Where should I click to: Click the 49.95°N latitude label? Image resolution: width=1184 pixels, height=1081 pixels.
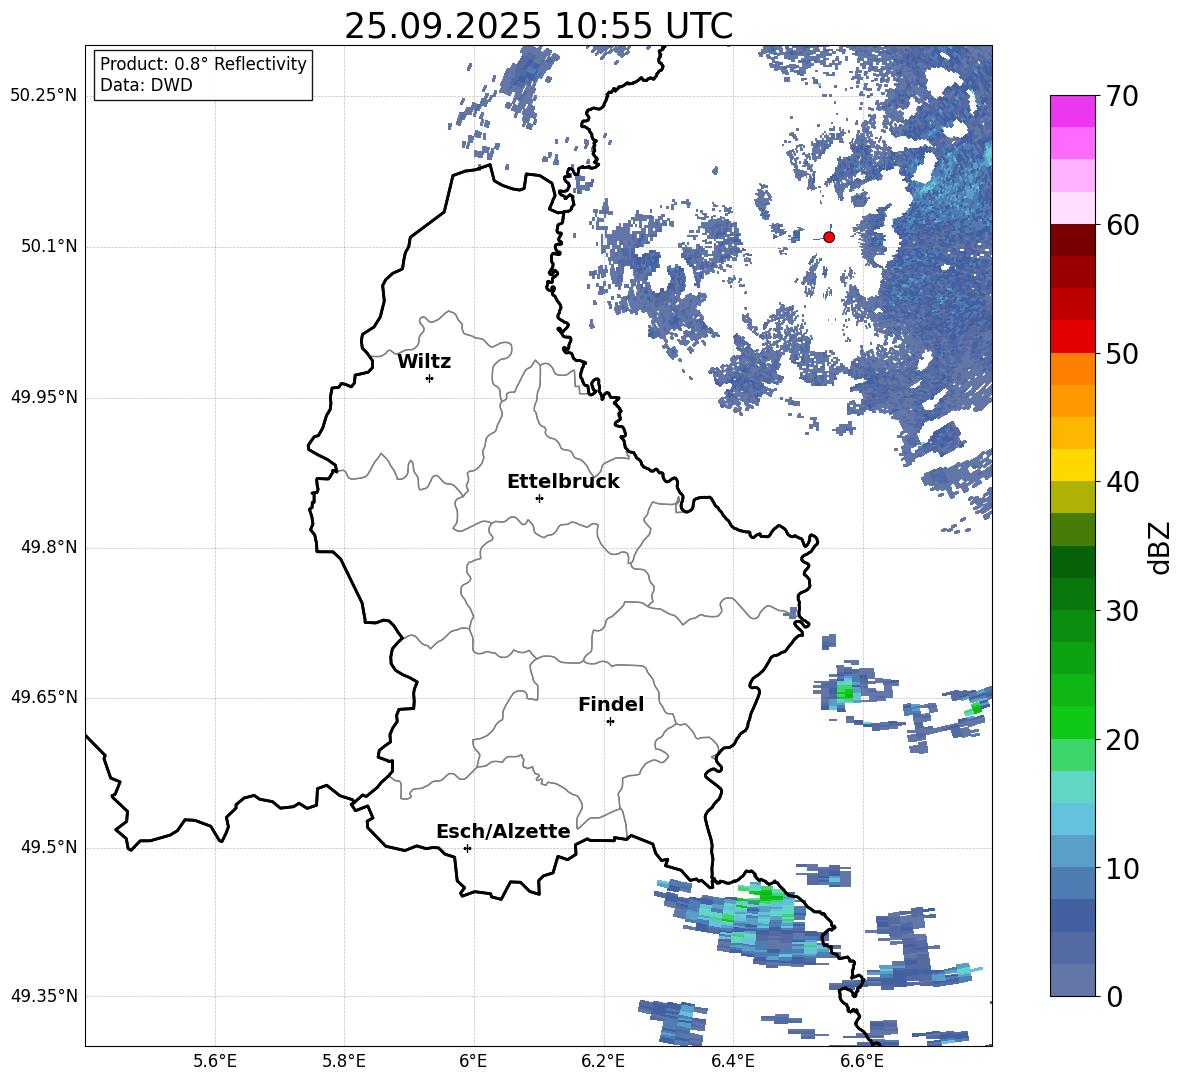click(x=43, y=397)
